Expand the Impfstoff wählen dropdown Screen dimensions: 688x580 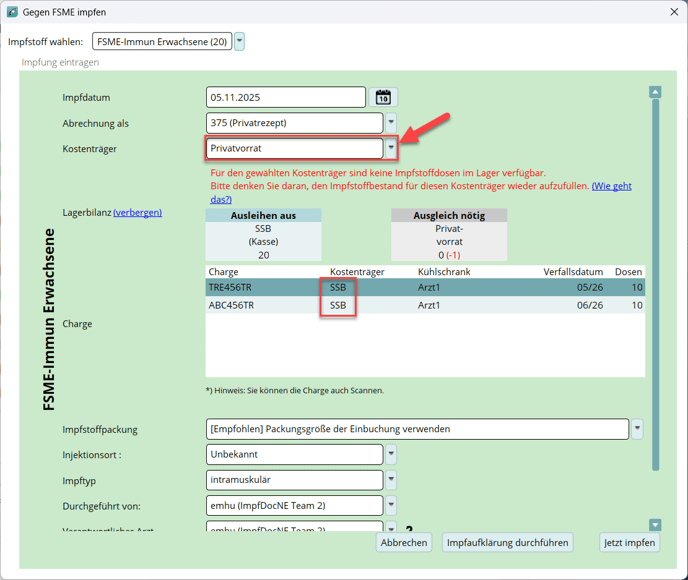(239, 42)
